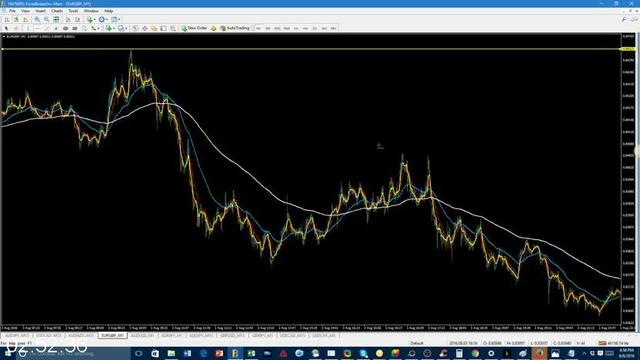This screenshot has width=640, height=360.
Task: Open the Help menu
Action: click(x=109, y=11)
